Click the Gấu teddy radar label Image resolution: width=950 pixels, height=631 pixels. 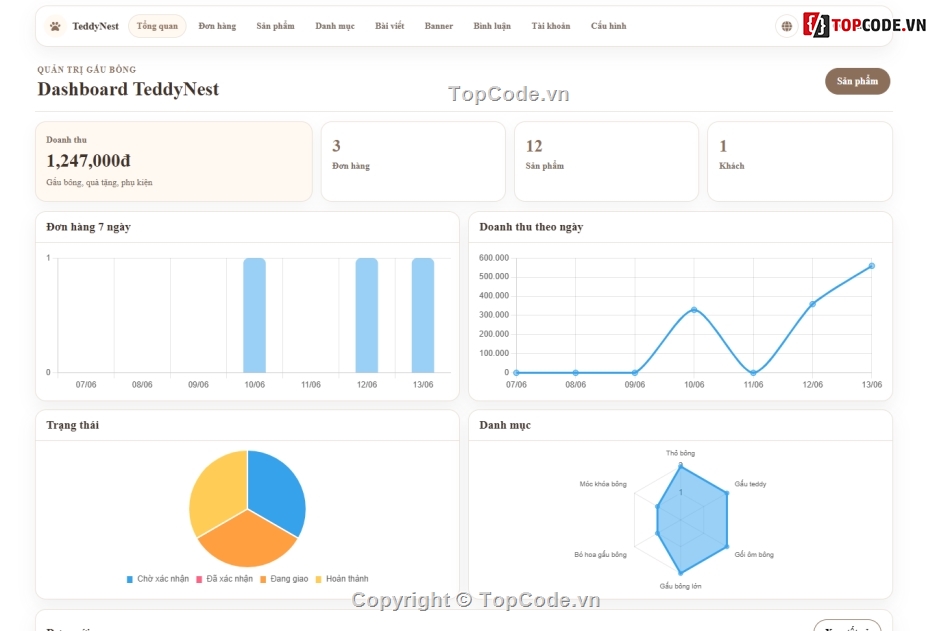[751, 484]
